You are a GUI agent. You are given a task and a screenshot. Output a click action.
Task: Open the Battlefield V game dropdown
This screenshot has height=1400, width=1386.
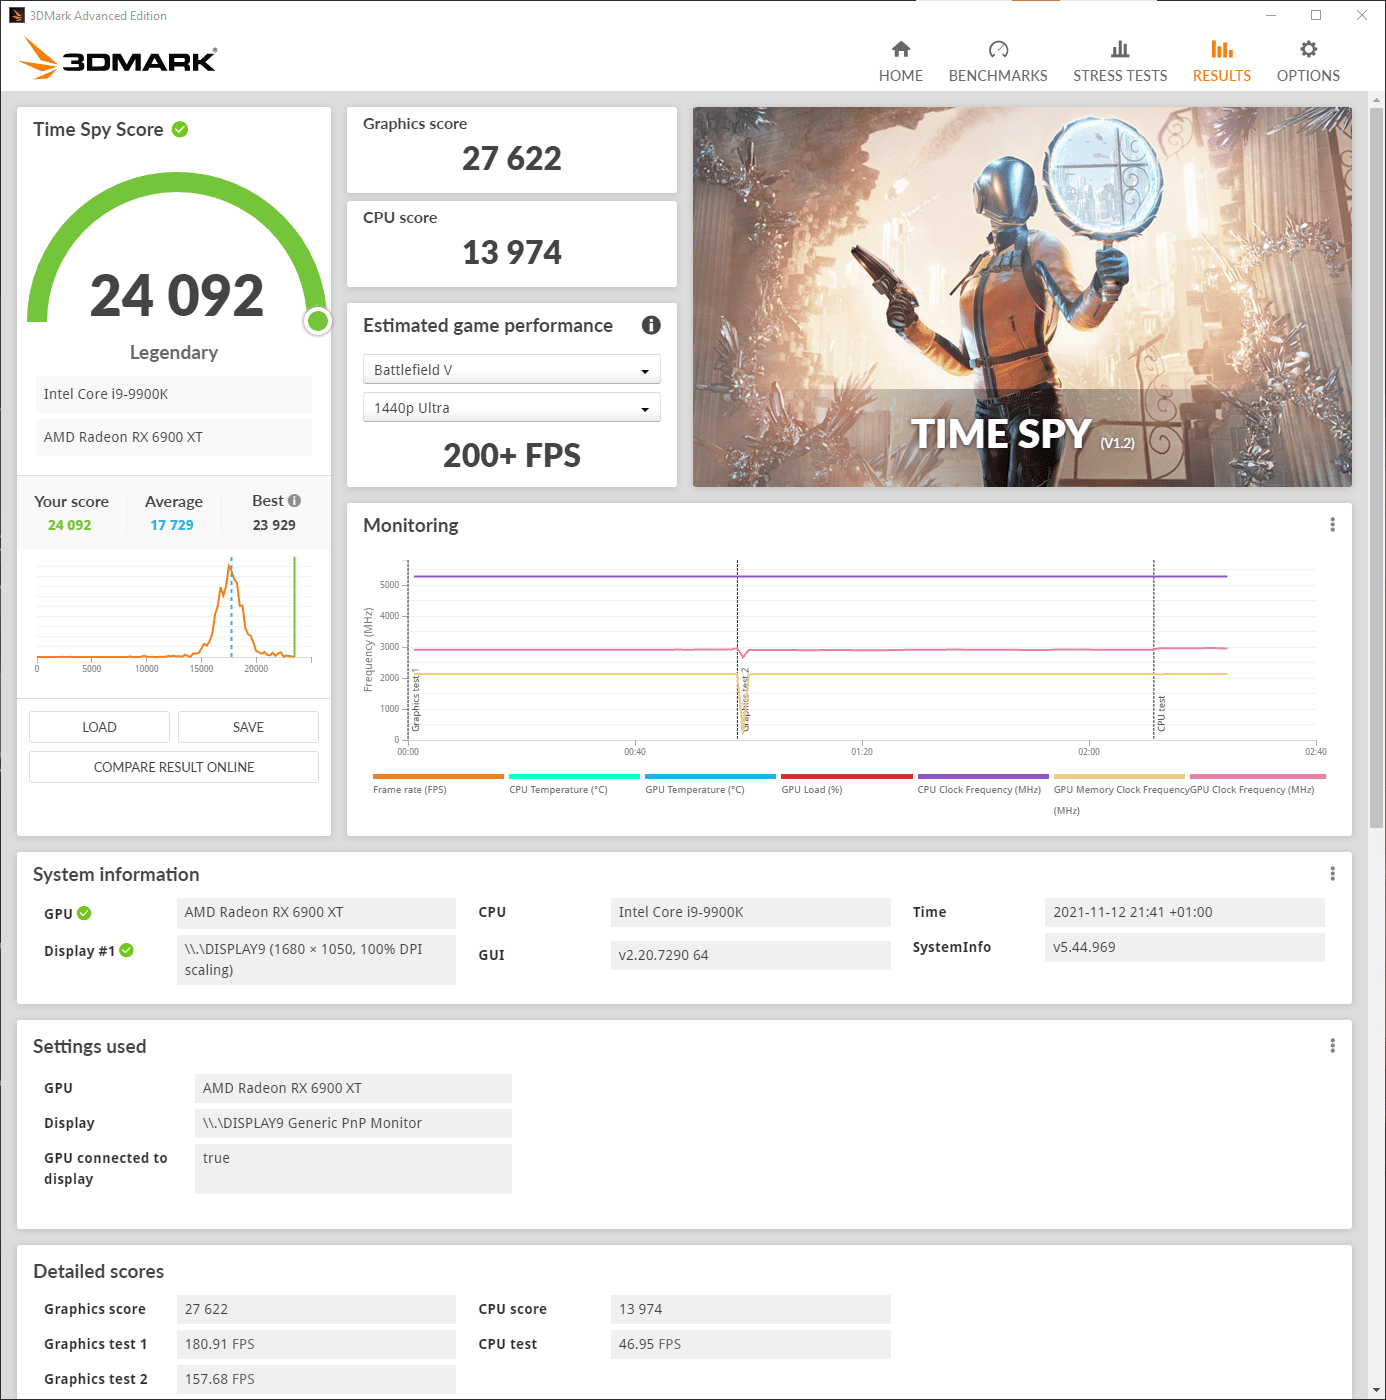click(511, 370)
